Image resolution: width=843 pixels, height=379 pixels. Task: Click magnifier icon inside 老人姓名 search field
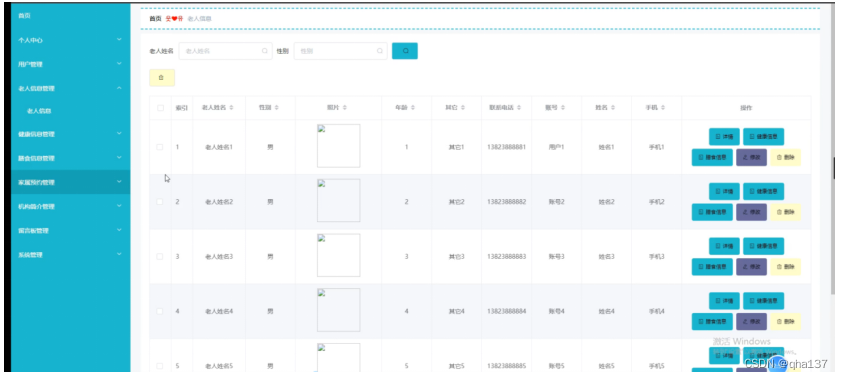click(x=265, y=51)
